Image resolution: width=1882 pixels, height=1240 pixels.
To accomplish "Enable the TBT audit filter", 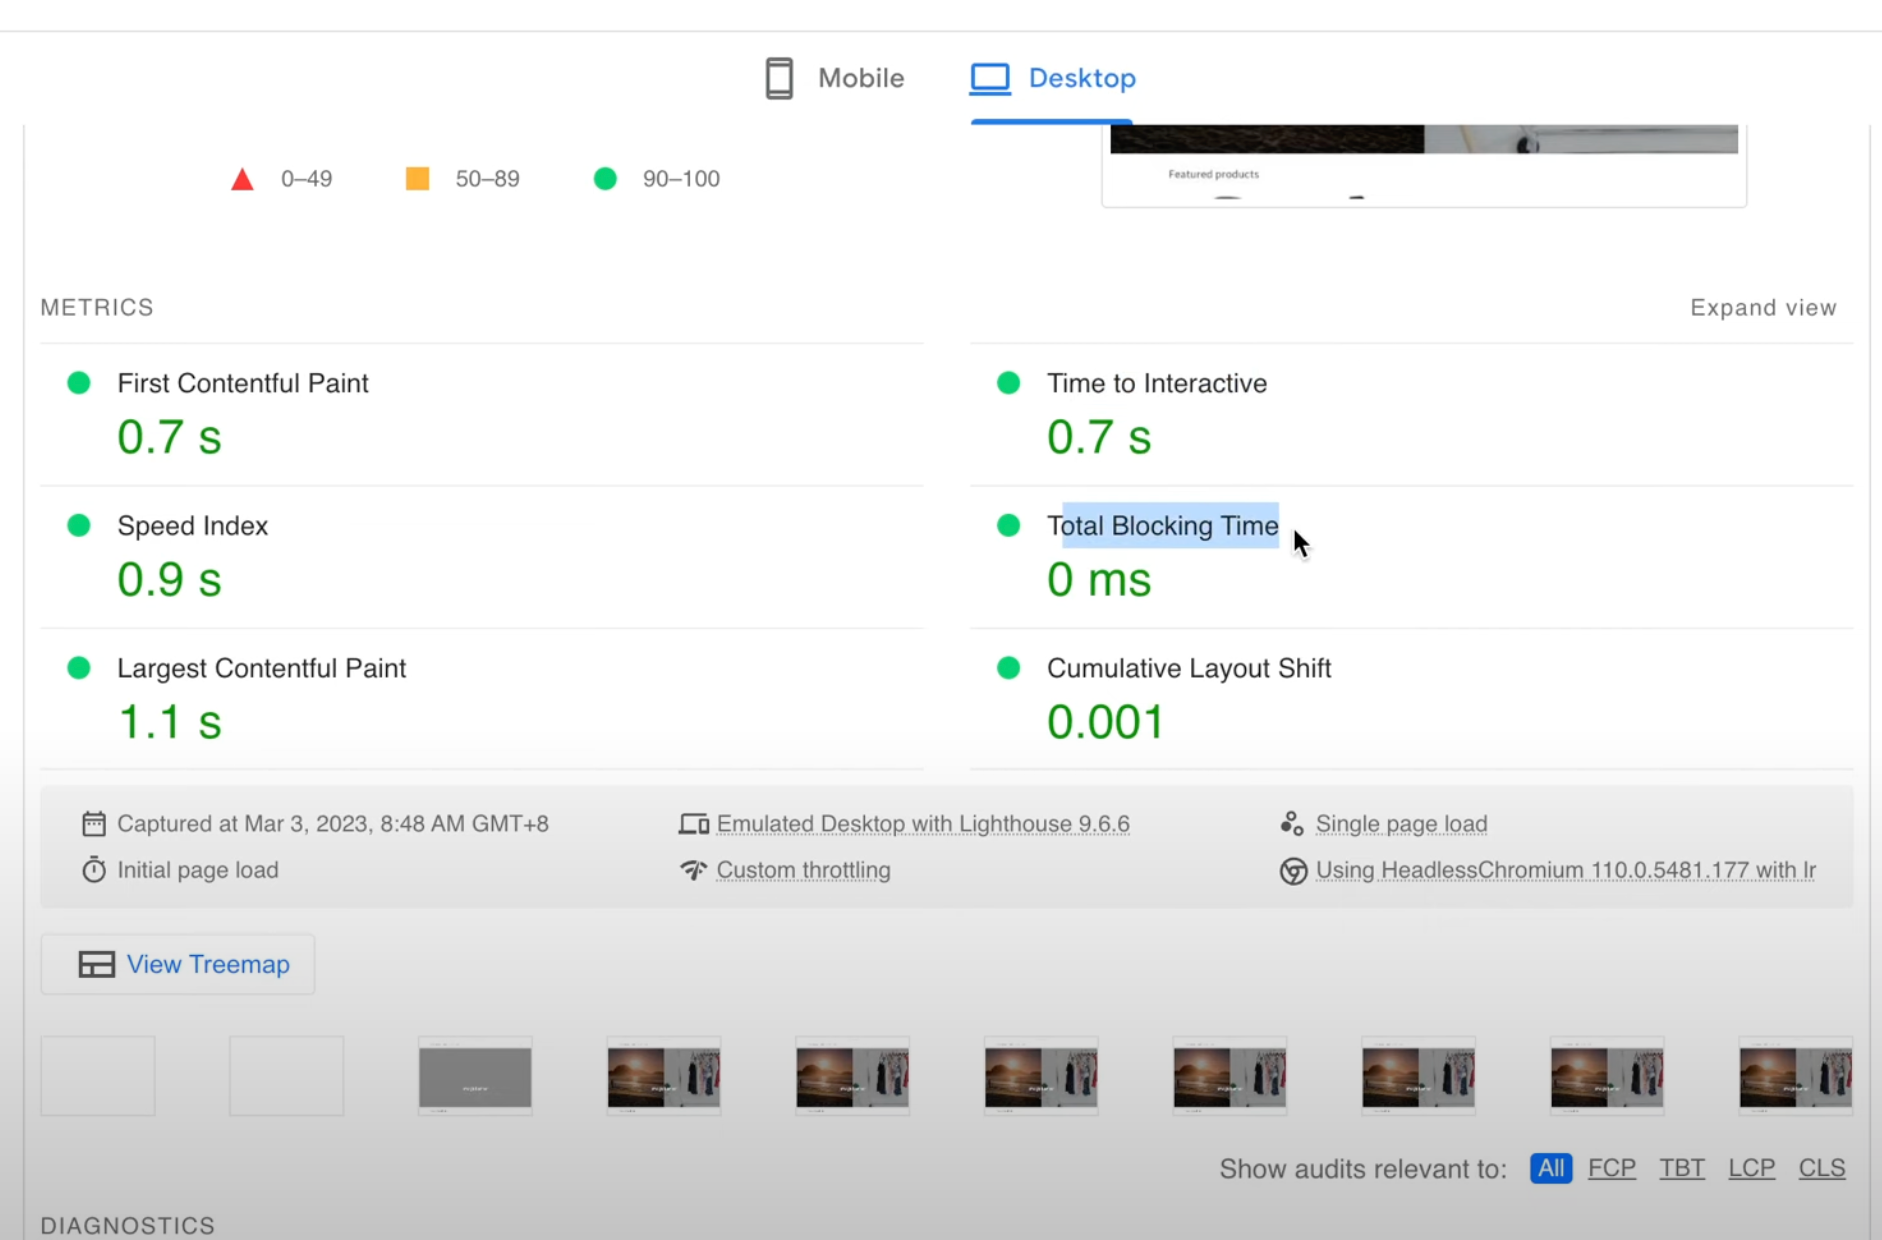I will [x=1682, y=1168].
